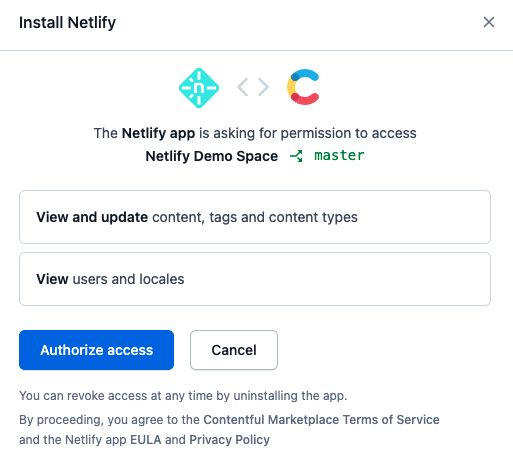The width and height of the screenshot is (513, 461).
Task: Close the Install Netlify dialog
Action: click(x=489, y=22)
